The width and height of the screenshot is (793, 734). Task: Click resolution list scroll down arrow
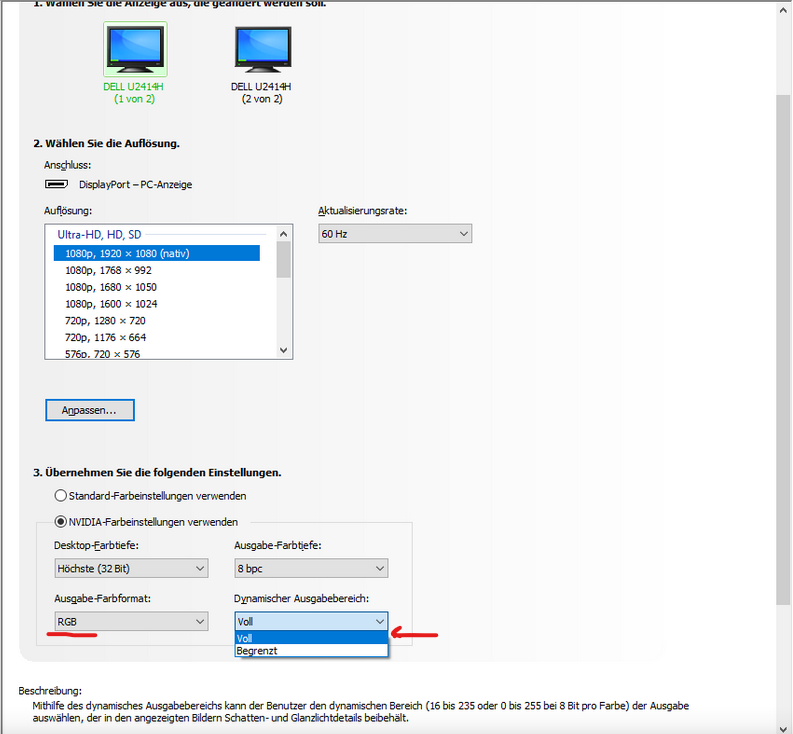point(284,351)
